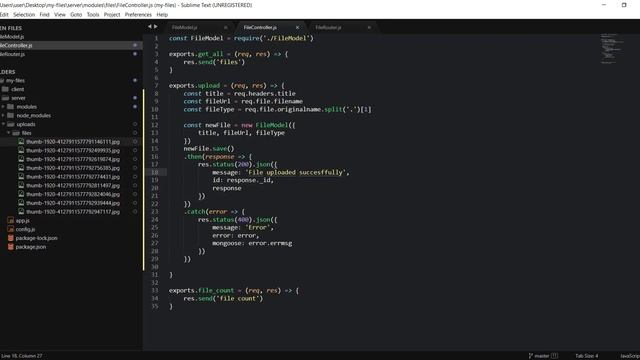The width and height of the screenshot is (640, 360).
Task: Click the 'client' folder name in sidebar
Action: [x=18, y=89]
